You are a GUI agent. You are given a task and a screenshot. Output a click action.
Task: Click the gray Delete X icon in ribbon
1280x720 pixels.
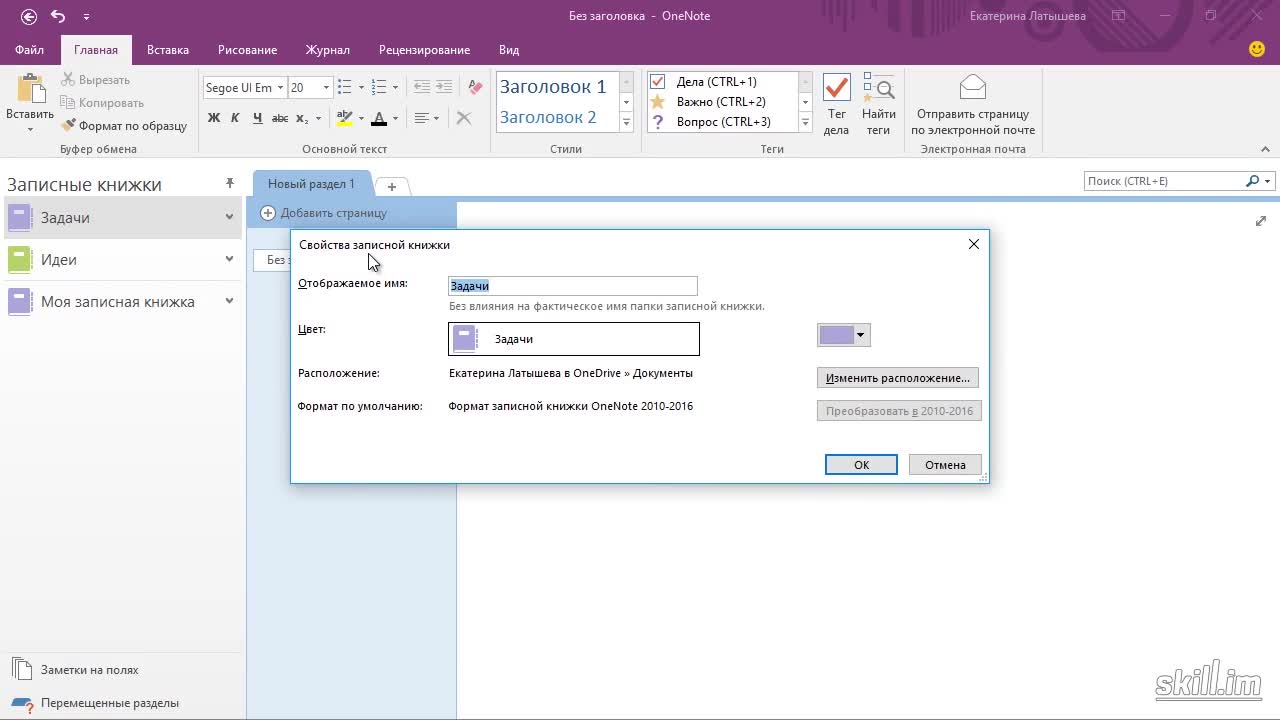pos(464,118)
